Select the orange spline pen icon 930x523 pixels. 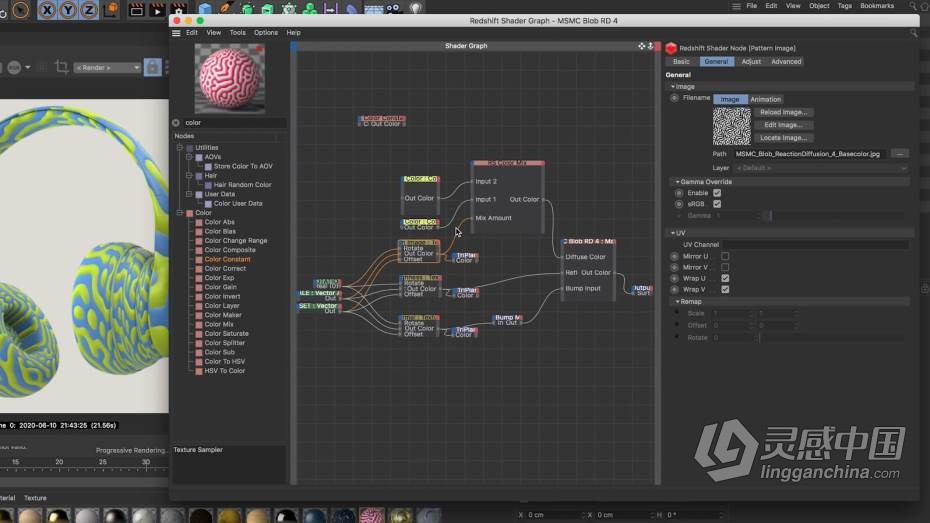point(227,8)
